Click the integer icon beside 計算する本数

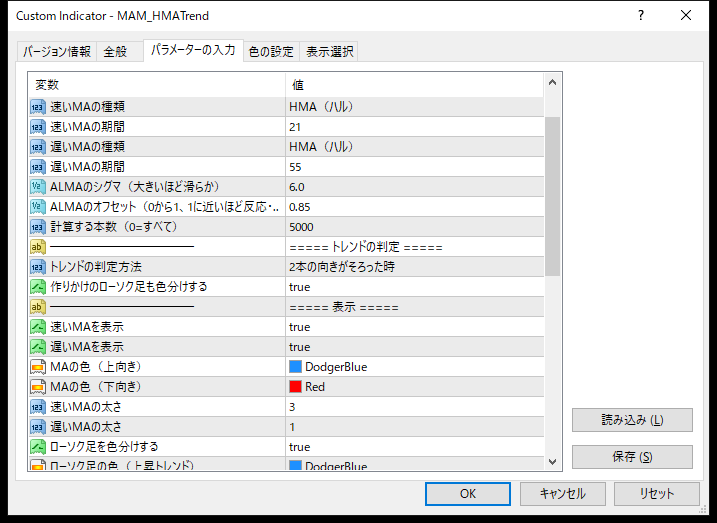38,227
